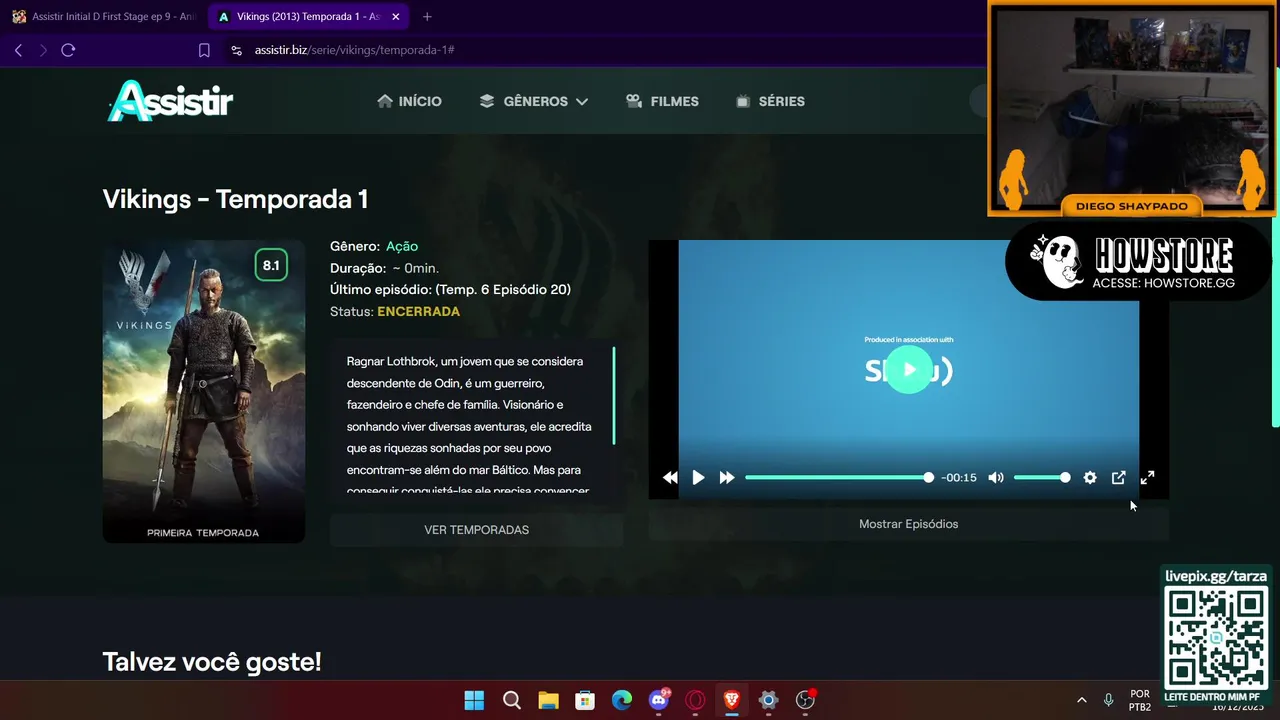The width and height of the screenshot is (1280, 720).
Task: Switch to the Initial D First Stage tab
Action: pyautogui.click(x=104, y=17)
